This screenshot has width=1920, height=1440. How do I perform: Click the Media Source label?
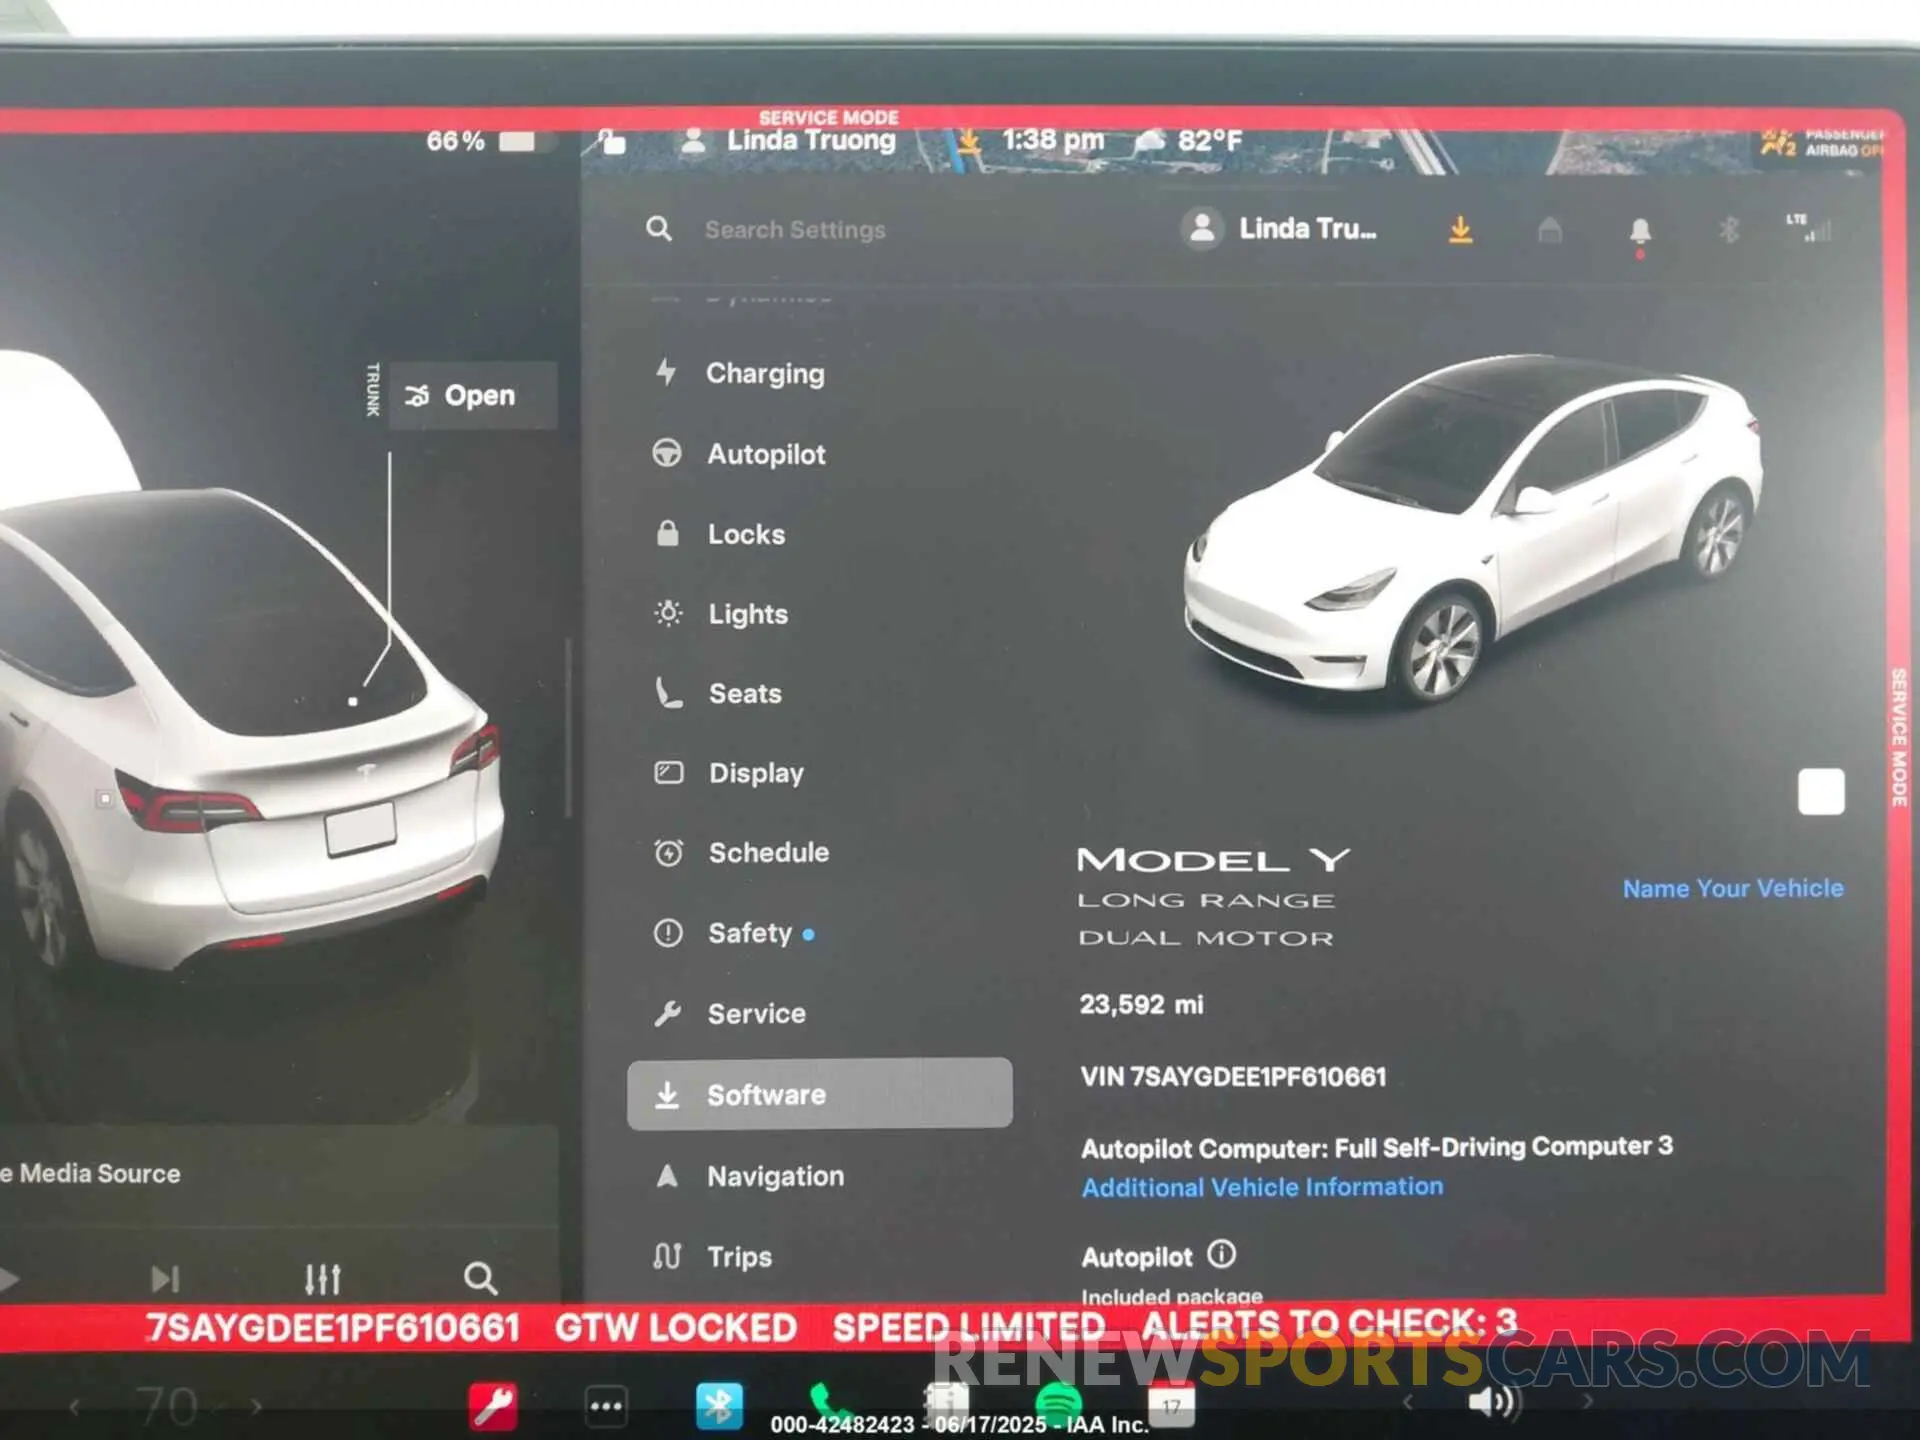point(92,1173)
